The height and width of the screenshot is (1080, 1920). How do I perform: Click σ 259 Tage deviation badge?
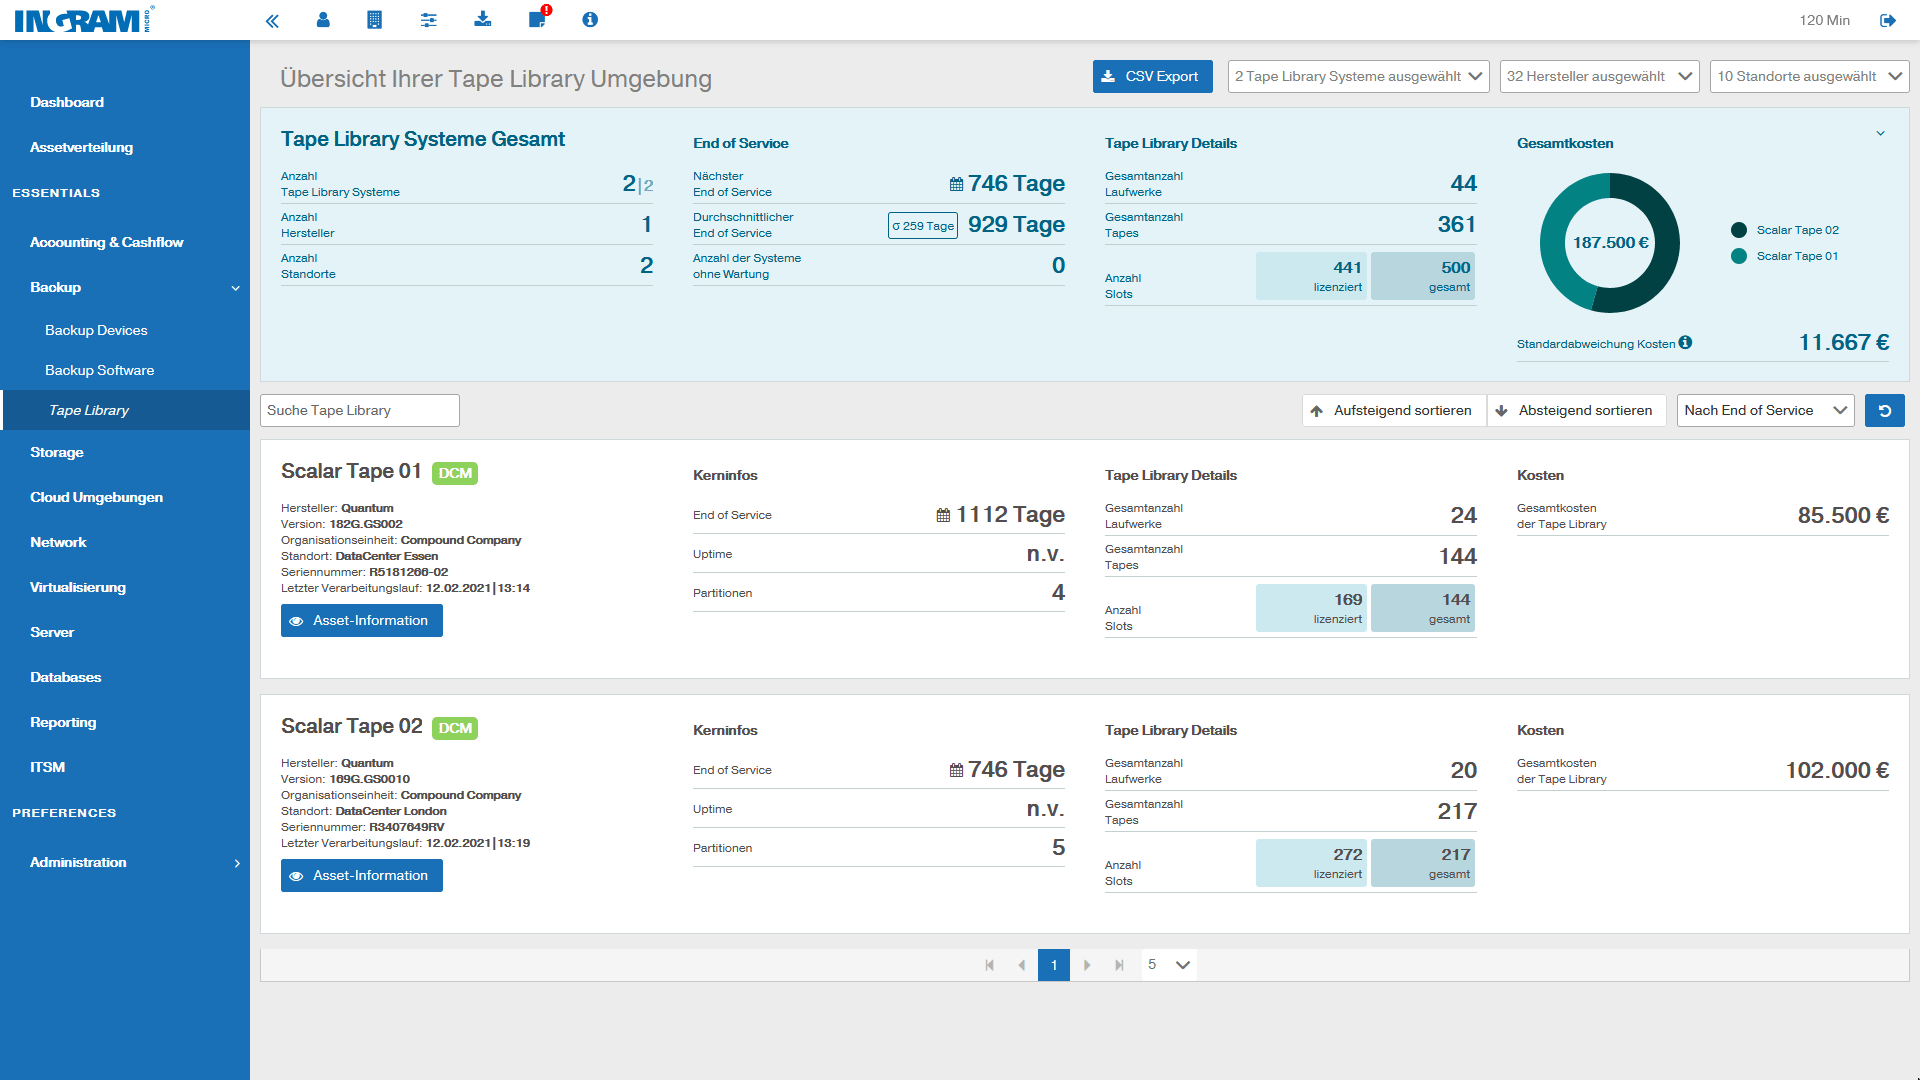[923, 226]
